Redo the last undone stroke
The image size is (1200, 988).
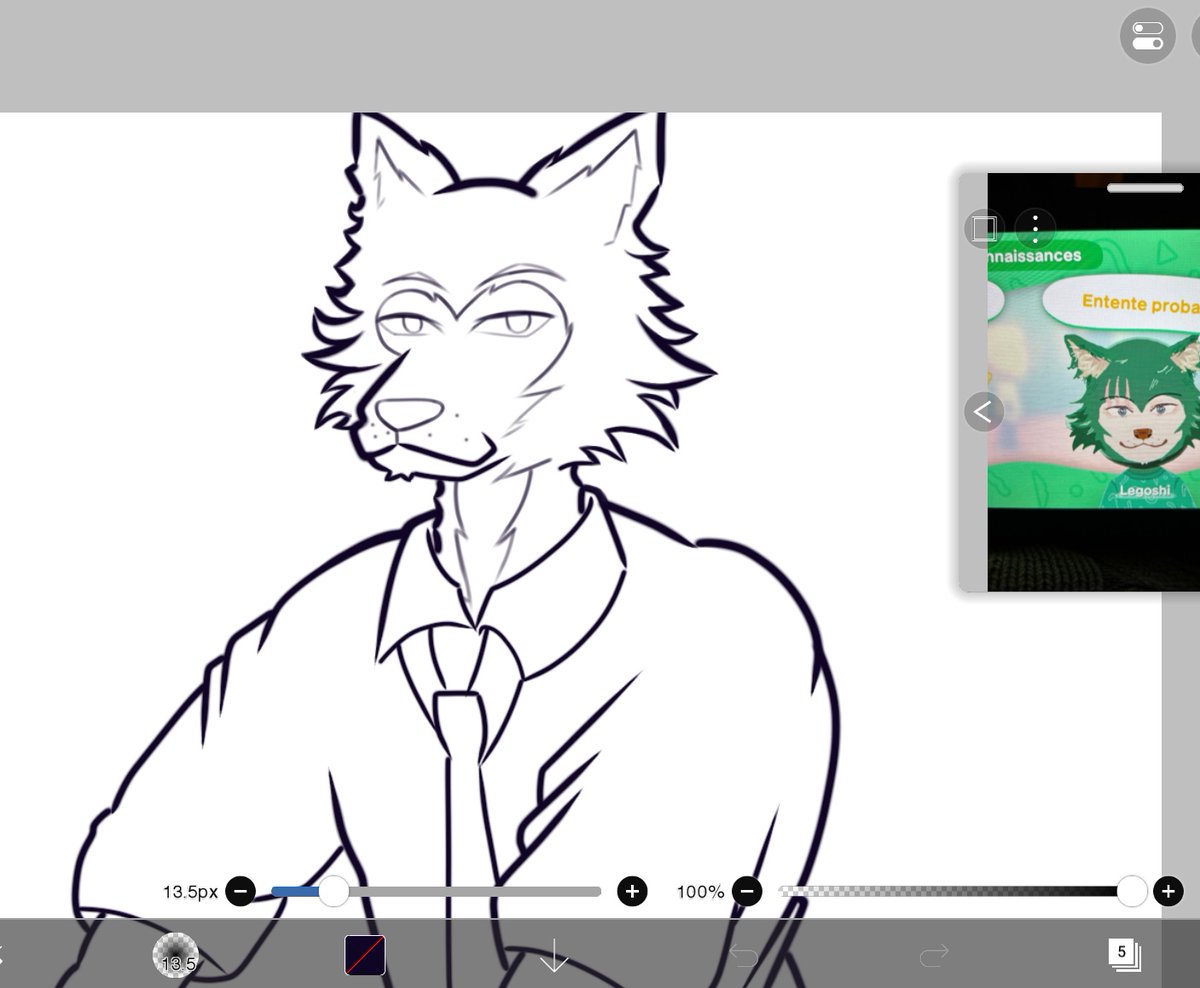933,957
